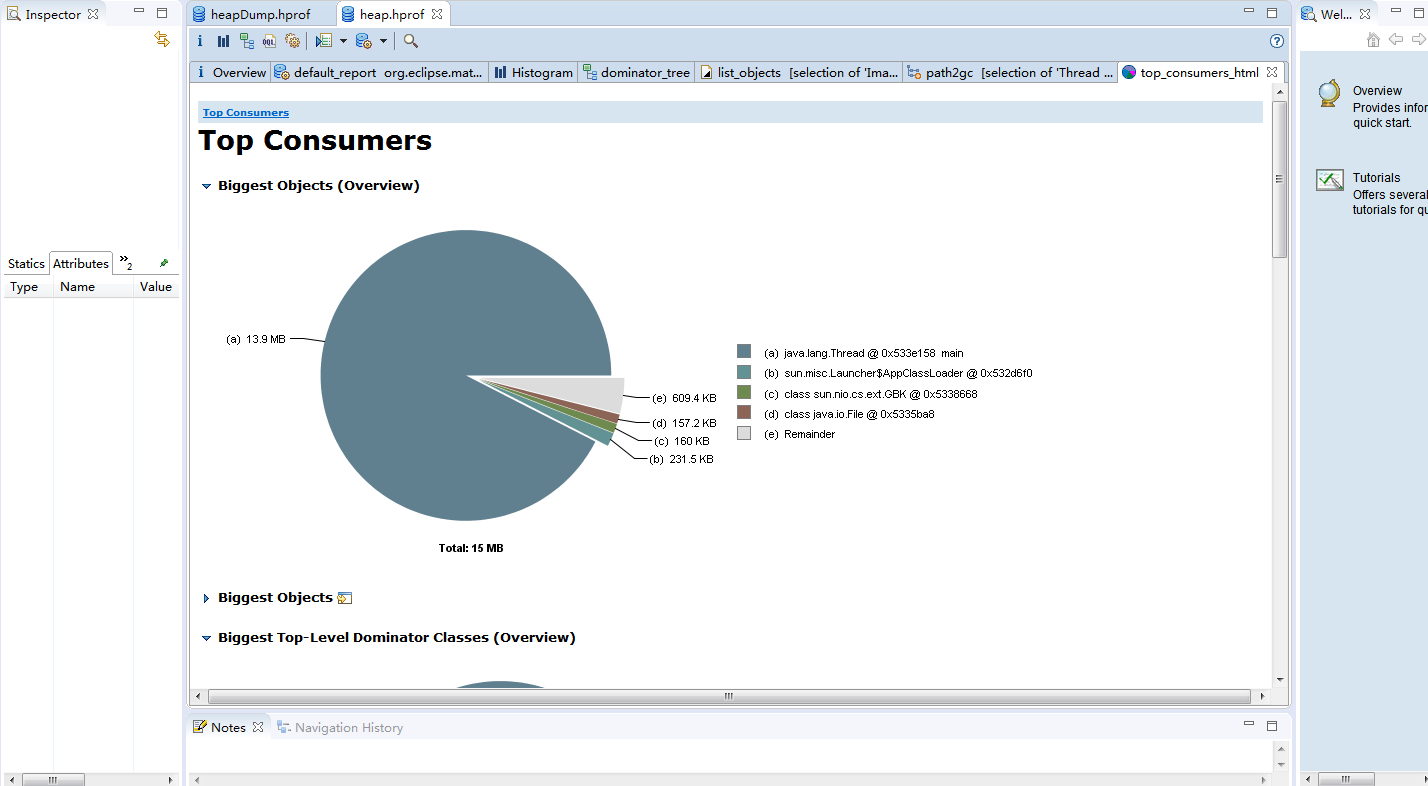The height and width of the screenshot is (786, 1428).
Task: Expand the Biggest Objects section
Action: tap(207, 598)
